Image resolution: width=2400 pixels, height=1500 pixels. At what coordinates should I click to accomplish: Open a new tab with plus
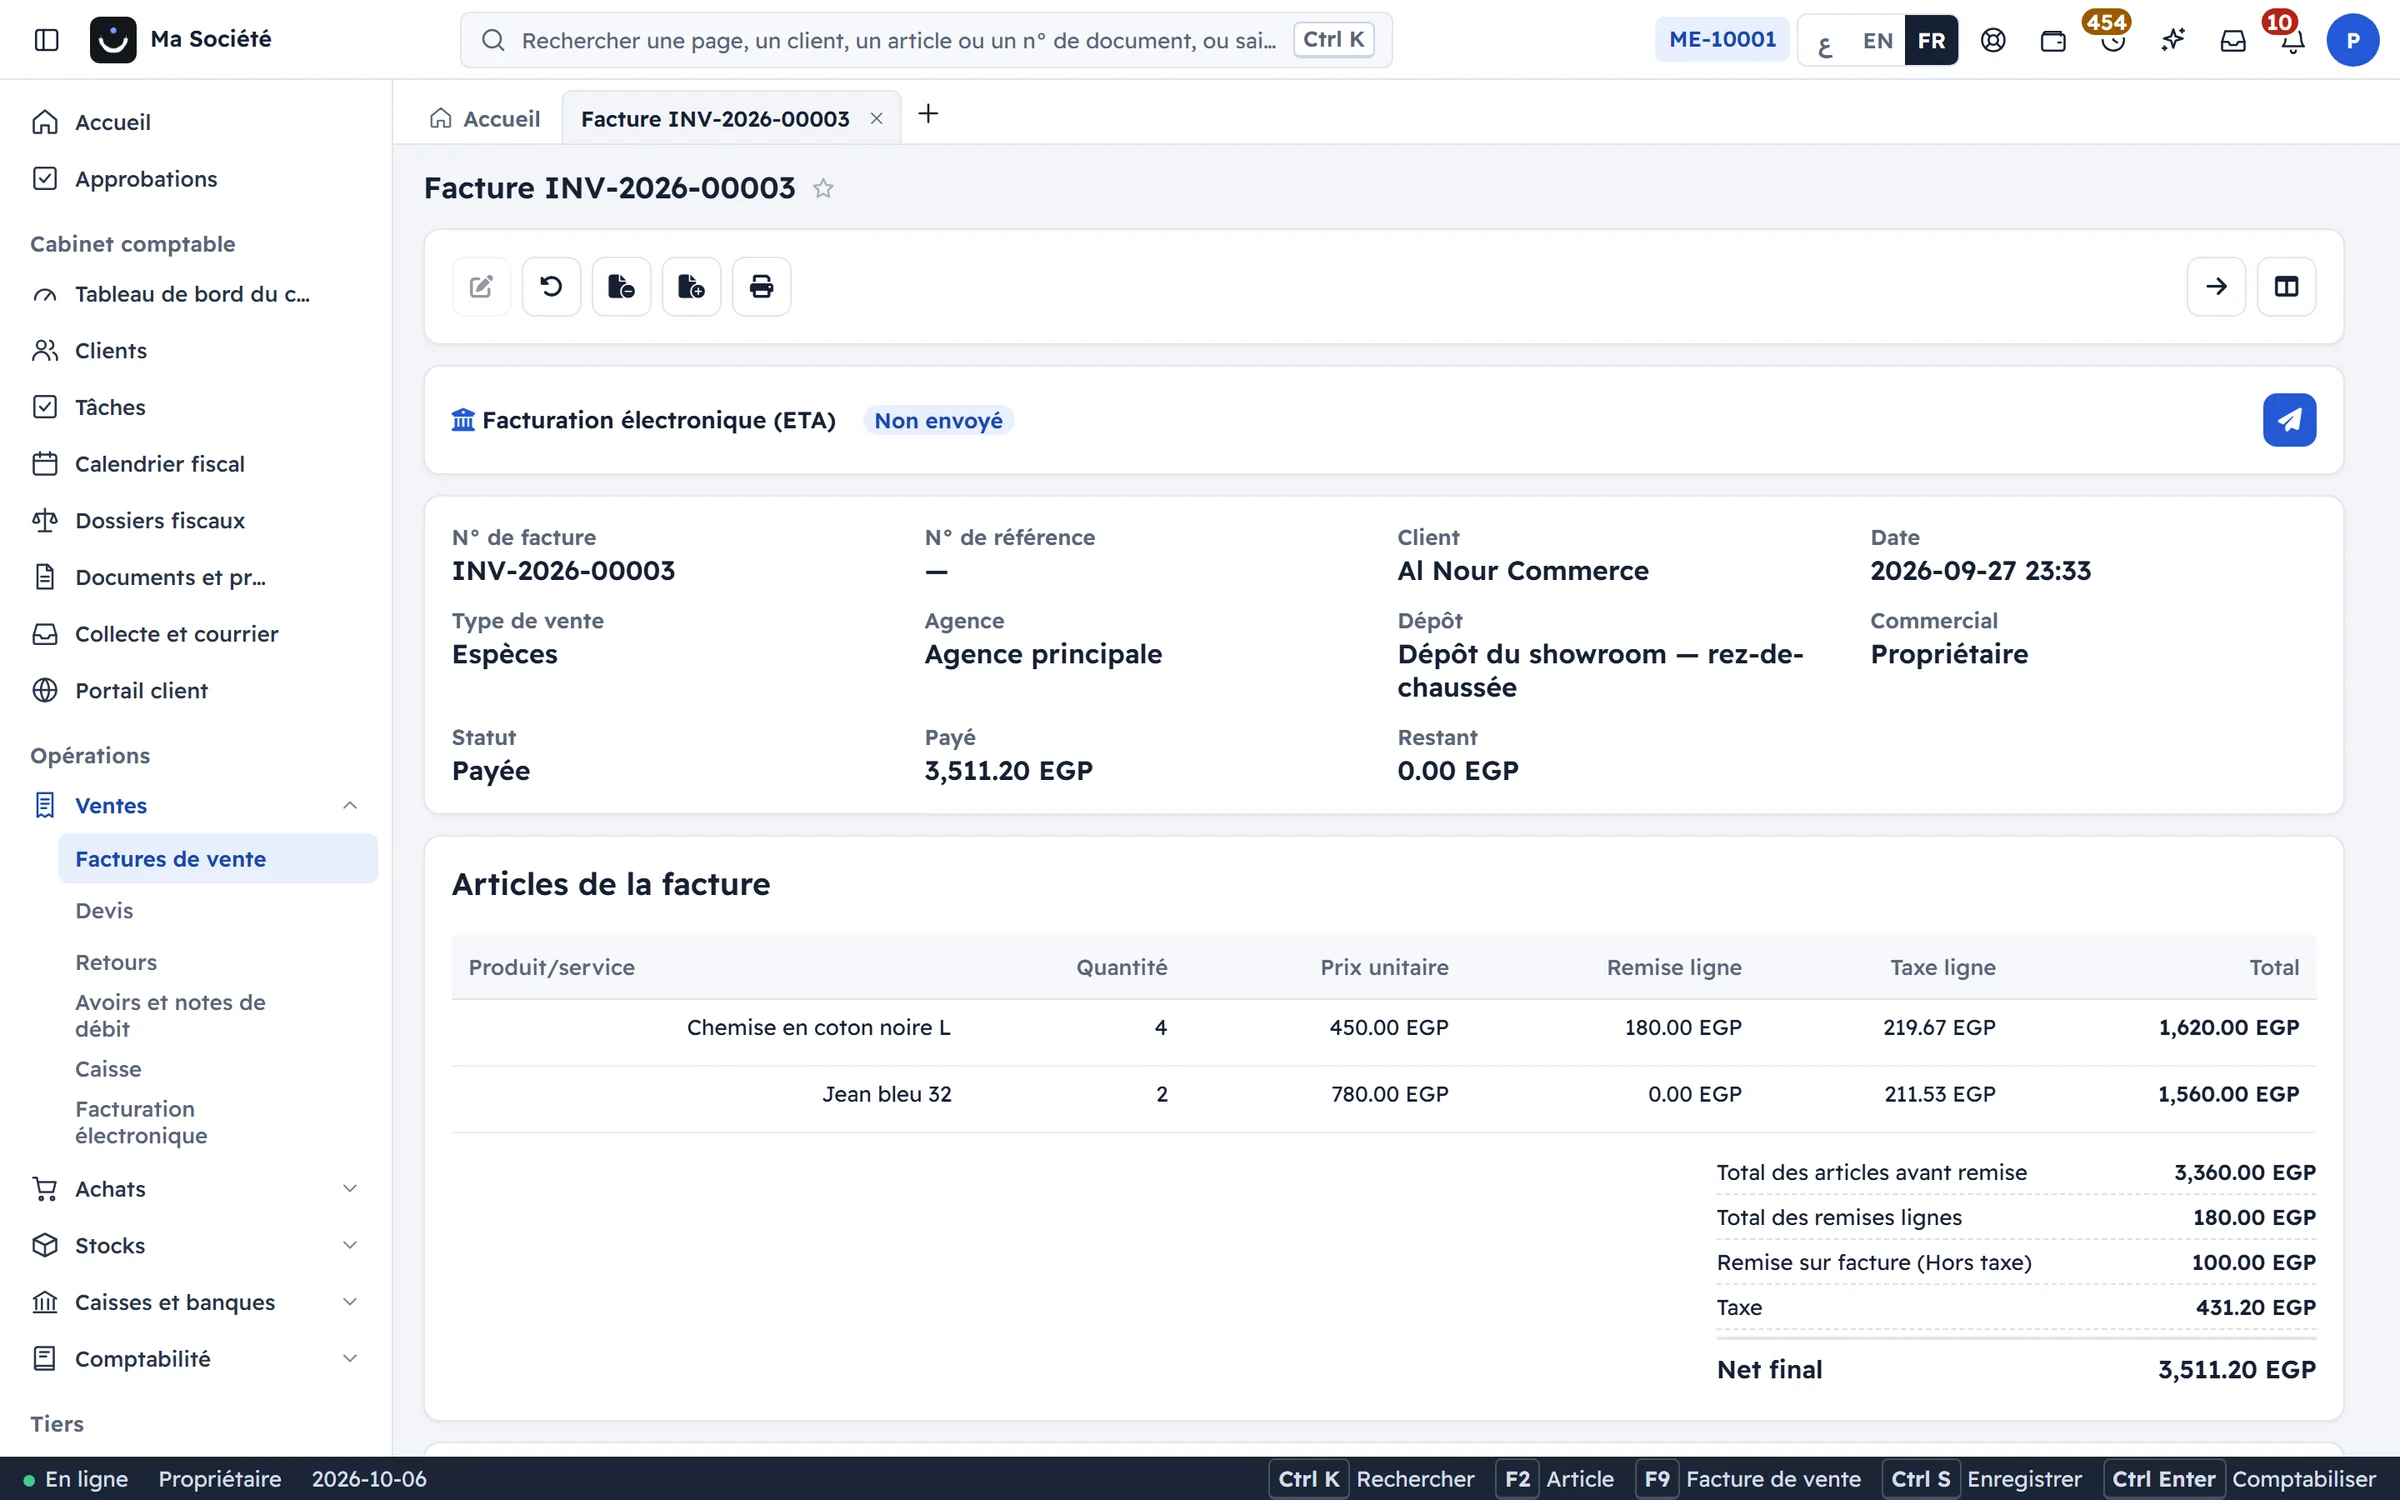click(x=928, y=114)
